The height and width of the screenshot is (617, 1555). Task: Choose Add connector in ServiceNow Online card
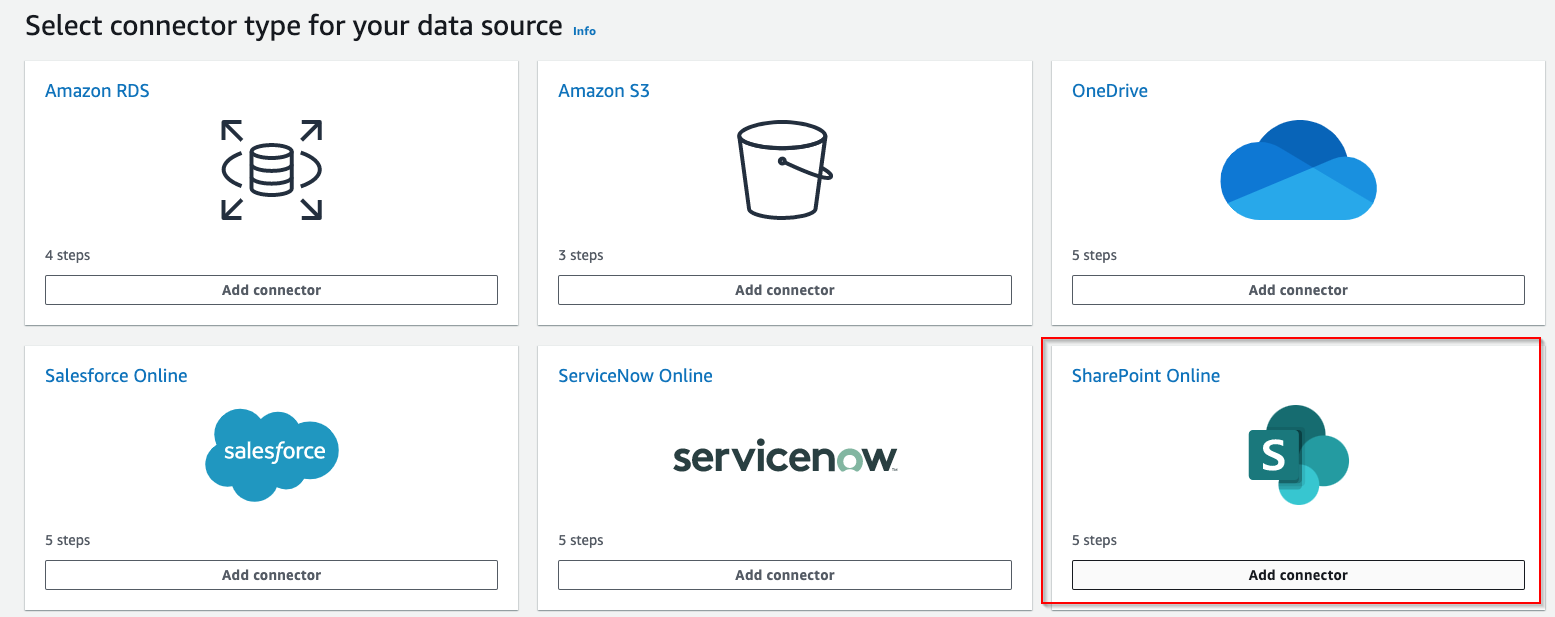784,575
